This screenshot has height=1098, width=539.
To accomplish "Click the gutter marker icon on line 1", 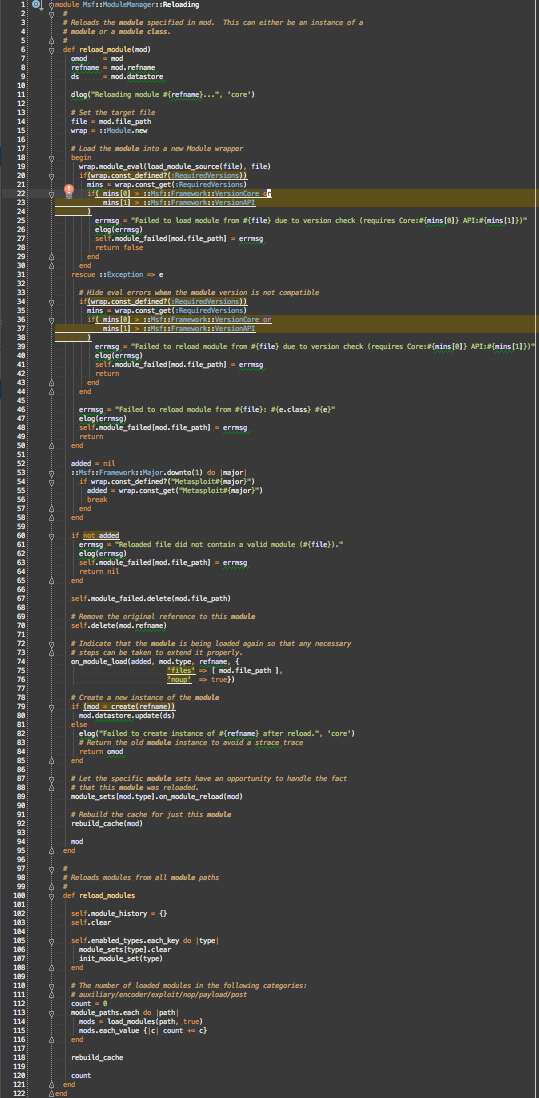I will pos(37,5).
